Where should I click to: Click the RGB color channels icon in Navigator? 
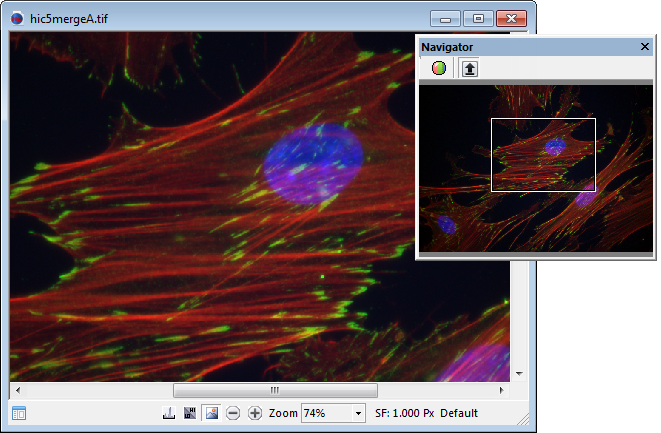pyautogui.click(x=437, y=69)
